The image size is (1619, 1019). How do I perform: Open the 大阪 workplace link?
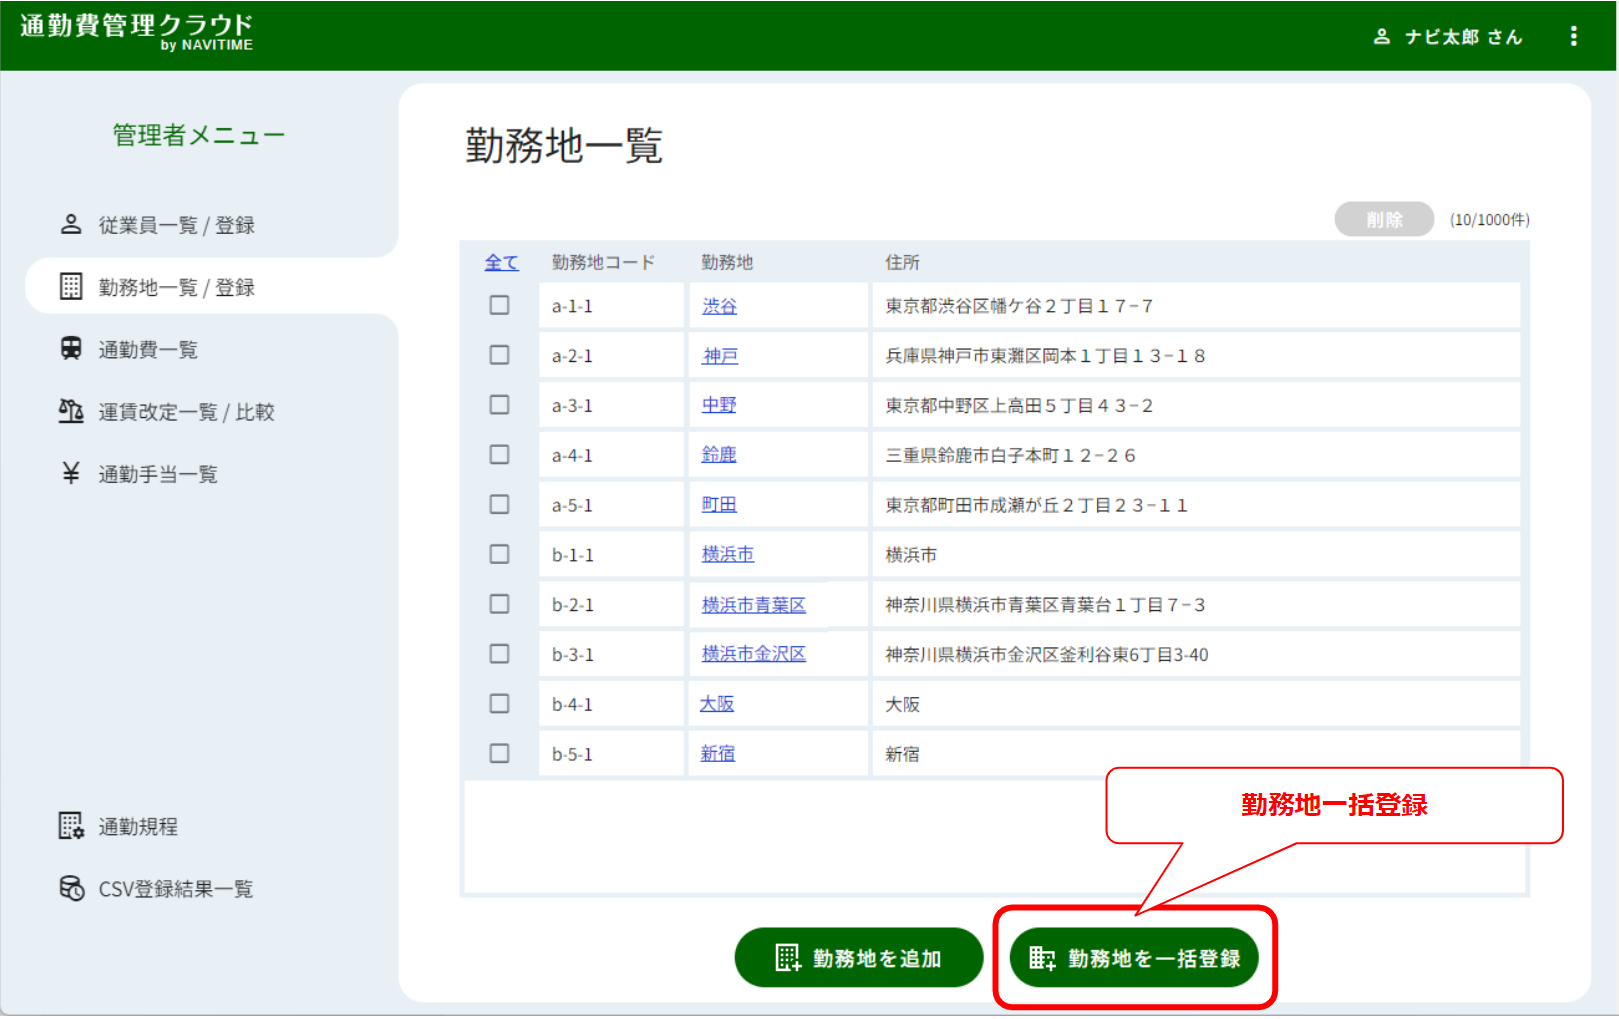717,704
